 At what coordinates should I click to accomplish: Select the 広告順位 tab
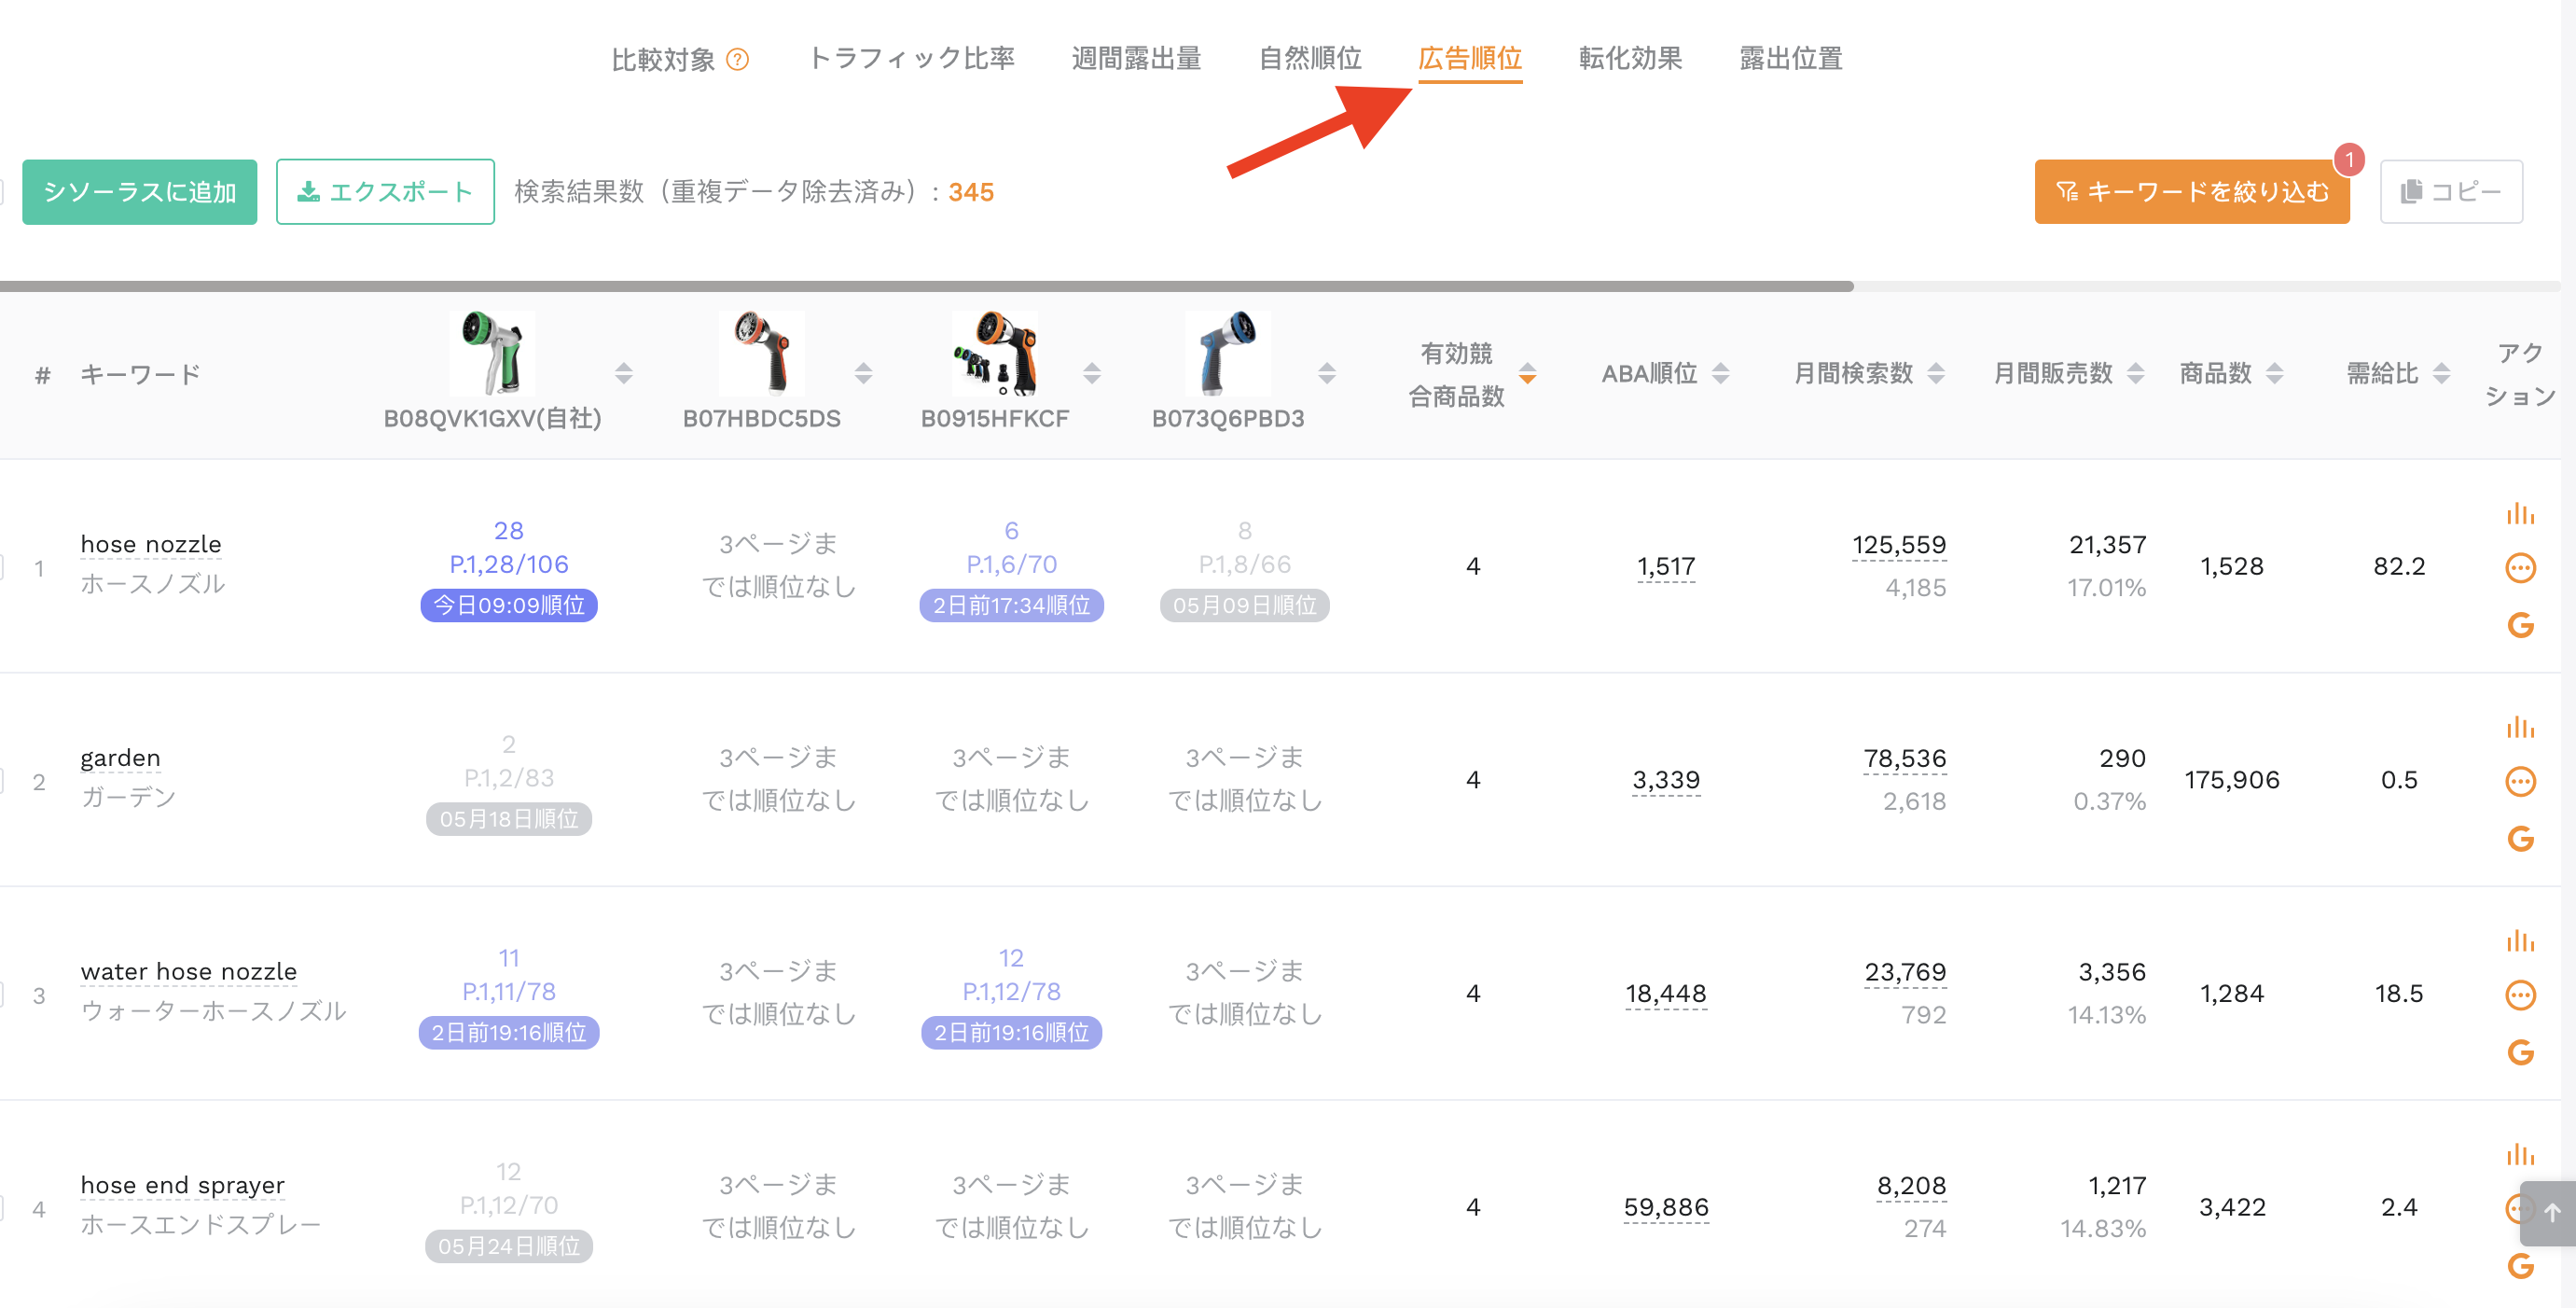[x=1470, y=58]
